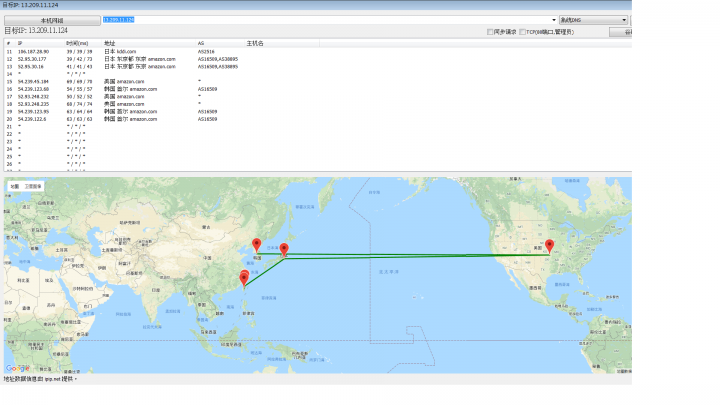The width and height of the screenshot is (720, 405).
Task: Click latency 63 / 63 / 63
Action: click(79, 119)
